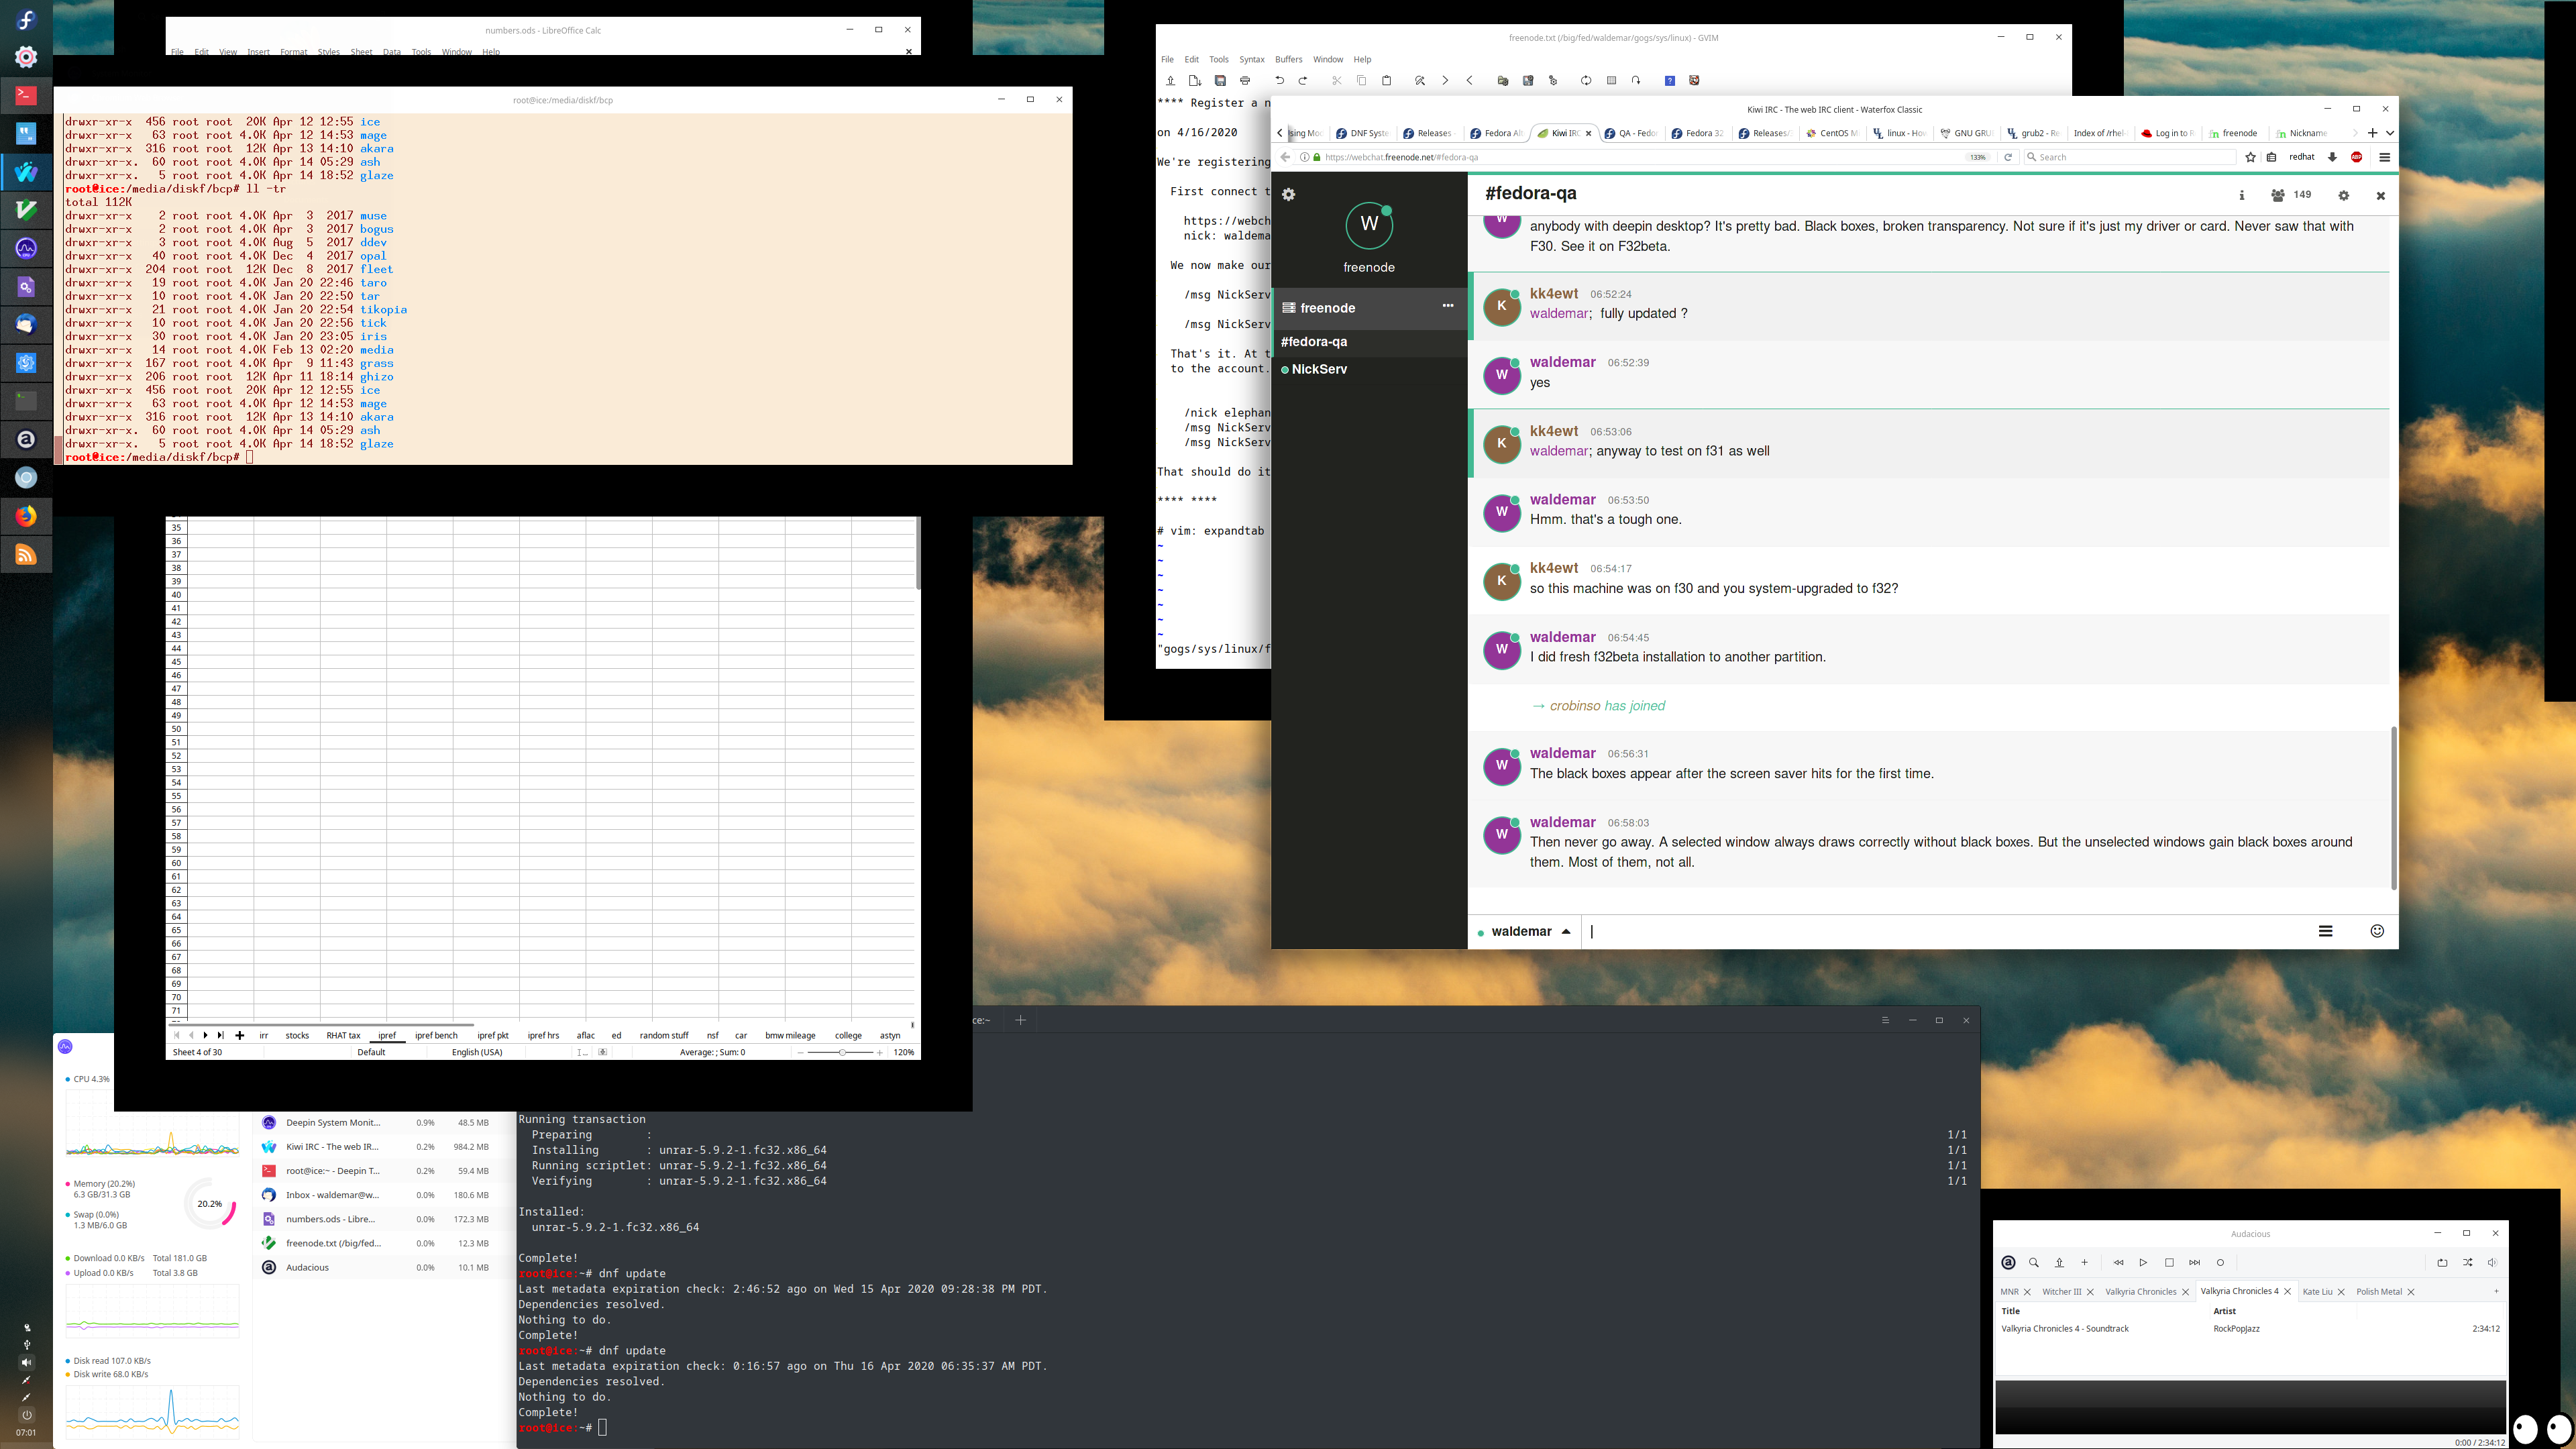Open Thunderbird from the dock
This screenshot has width=2576, height=1449.
26,325
